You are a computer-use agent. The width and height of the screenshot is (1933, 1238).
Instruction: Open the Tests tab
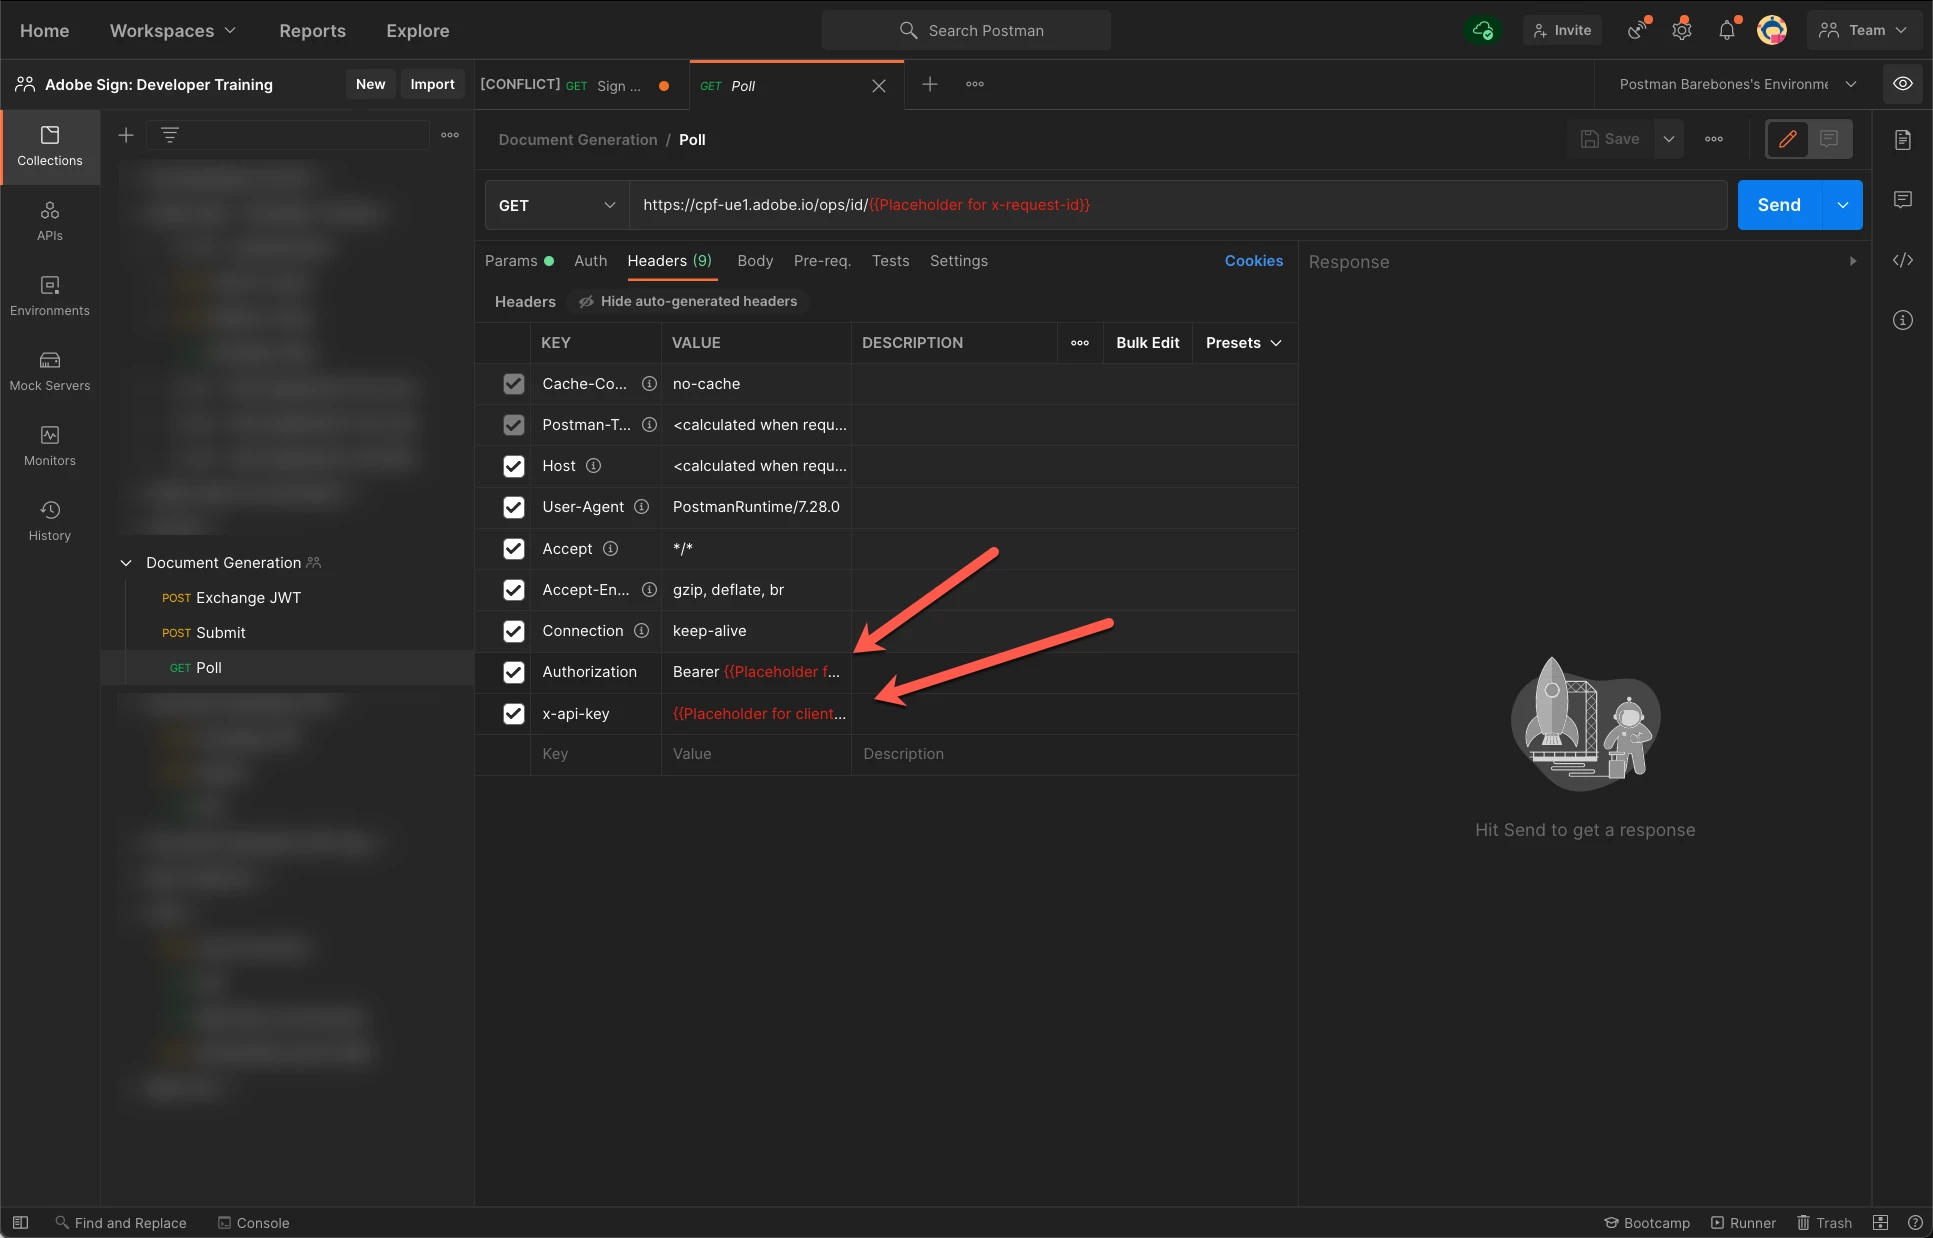890,261
